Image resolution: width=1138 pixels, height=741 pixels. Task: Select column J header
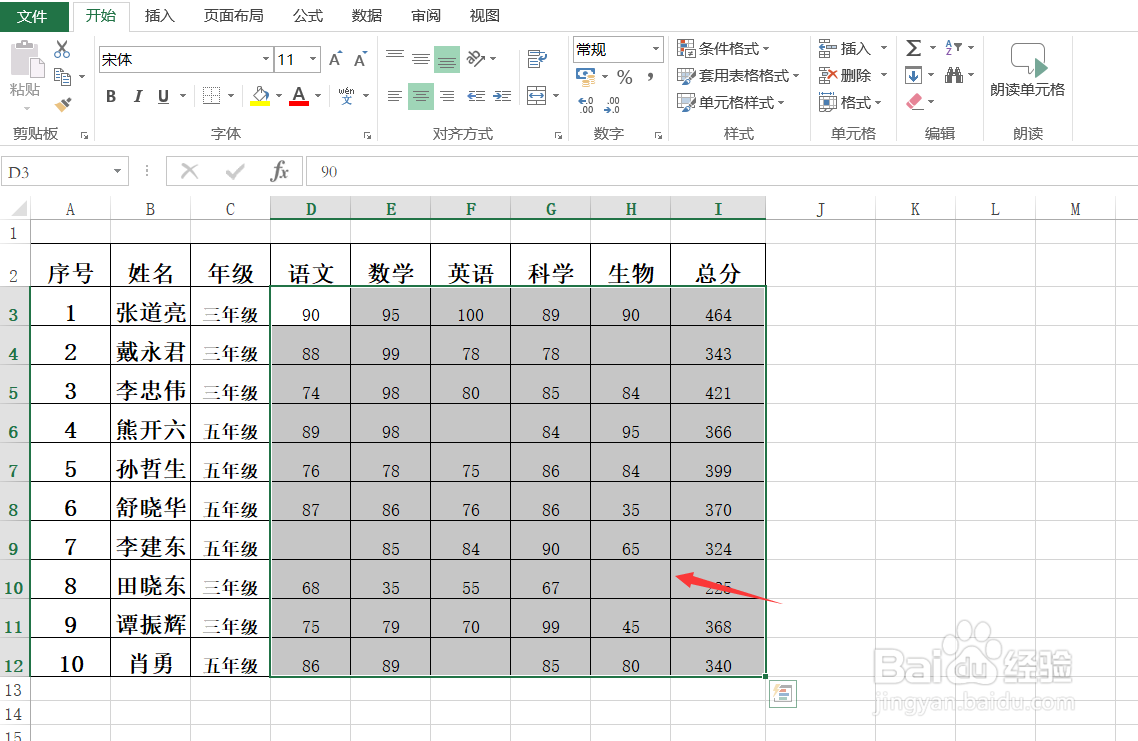coord(820,209)
